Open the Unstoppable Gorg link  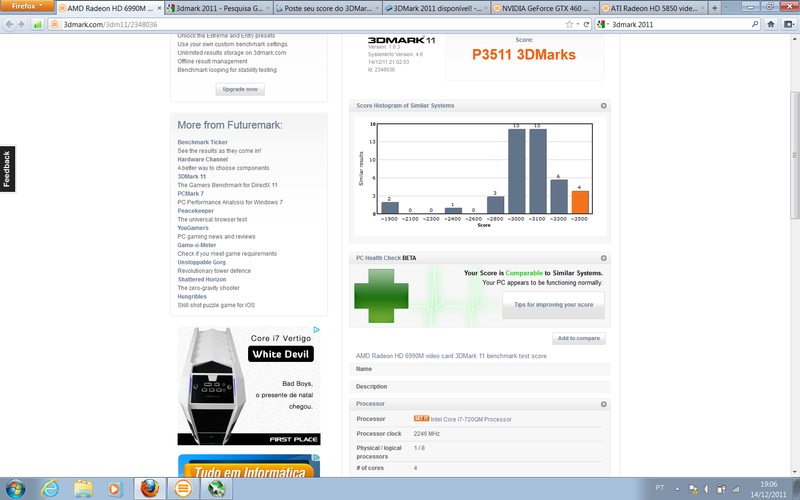202,262
